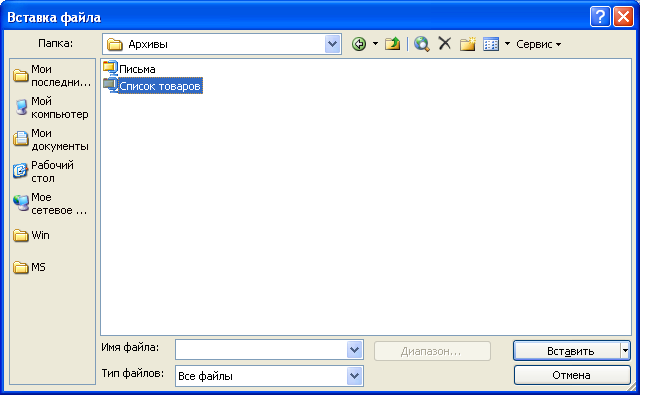Delete the selected item with X icon
668x395 pixels.
(x=445, y=43)
